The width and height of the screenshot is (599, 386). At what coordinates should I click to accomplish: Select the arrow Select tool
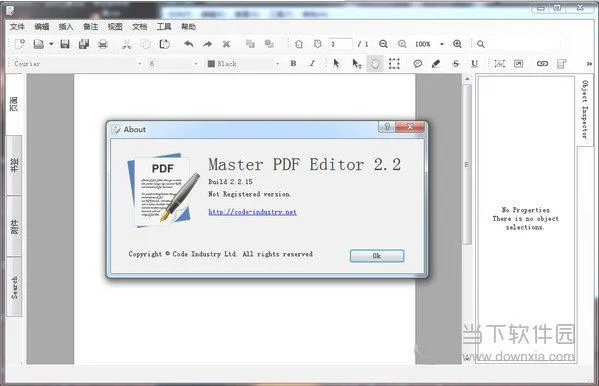click(x=336, y=63)
